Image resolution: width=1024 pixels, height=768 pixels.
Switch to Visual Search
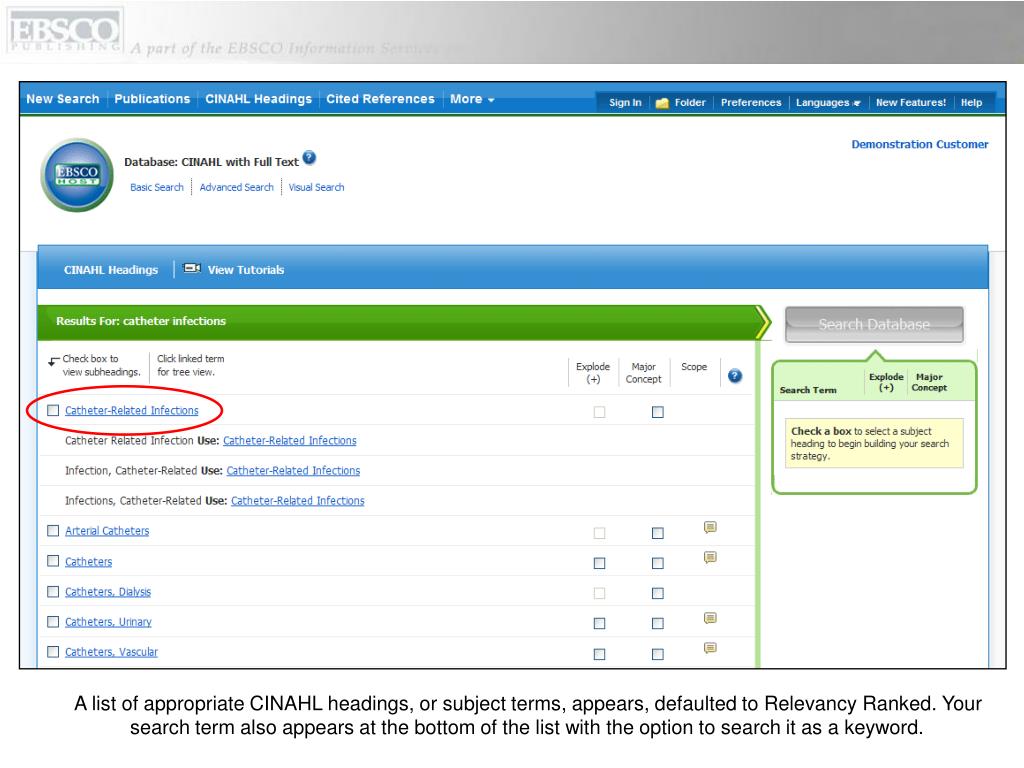(x=316, y=187)
